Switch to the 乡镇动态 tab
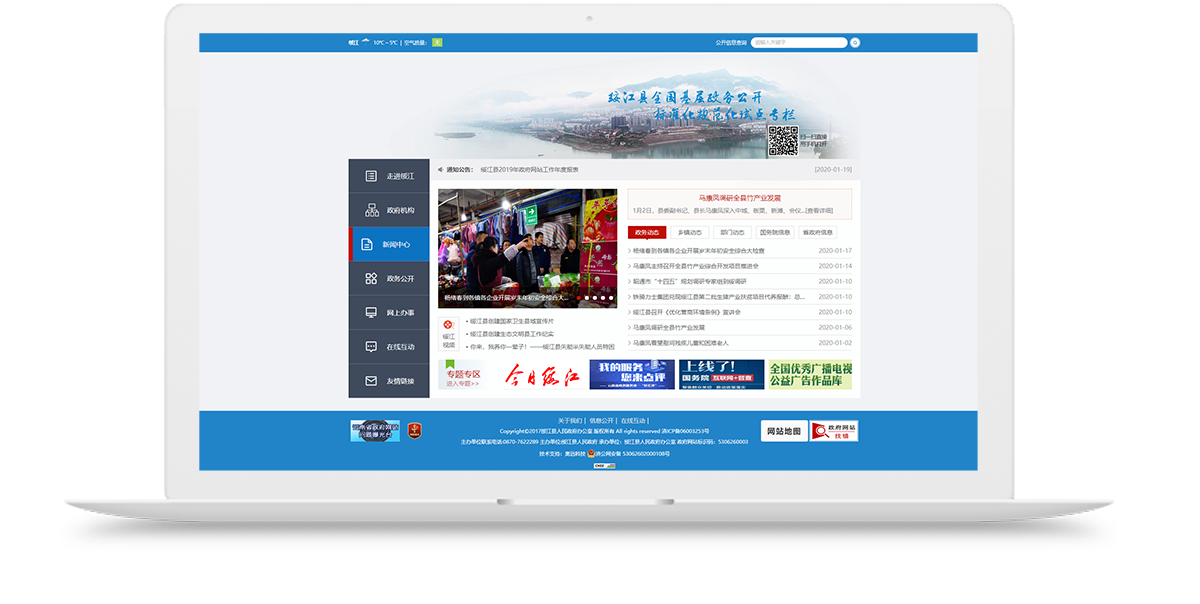1200x604 pixels. (689, 232)
